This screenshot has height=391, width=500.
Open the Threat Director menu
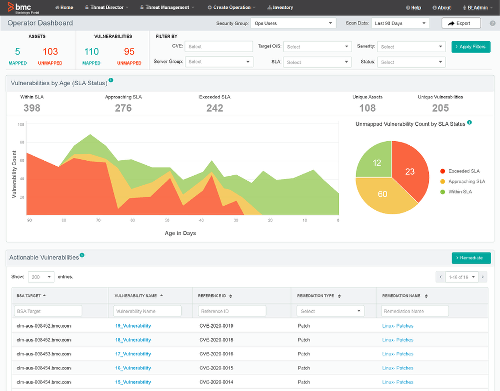click(106, 7)
